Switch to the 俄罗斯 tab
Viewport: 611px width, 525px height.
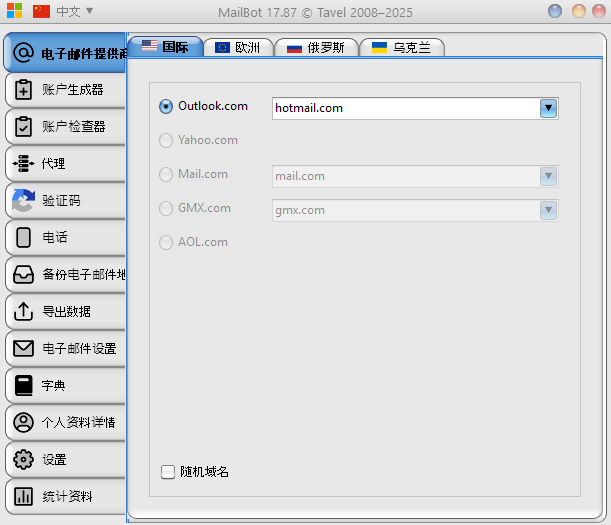(316, 48)
